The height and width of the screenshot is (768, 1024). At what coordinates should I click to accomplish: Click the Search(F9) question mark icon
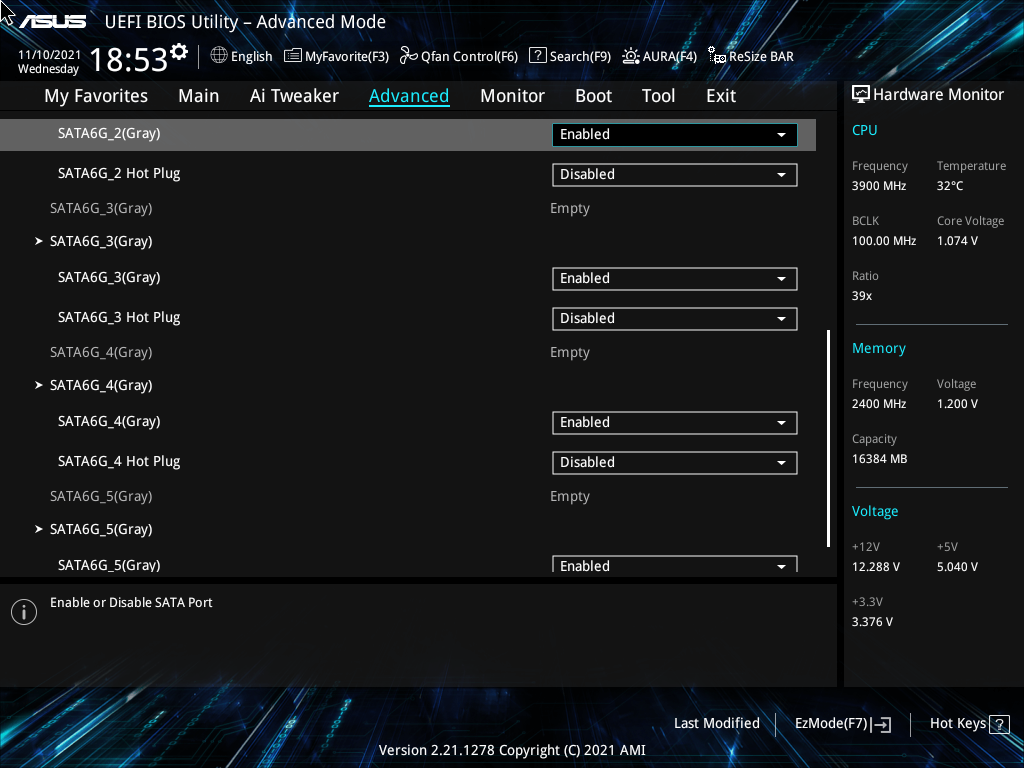click(537, 56)
